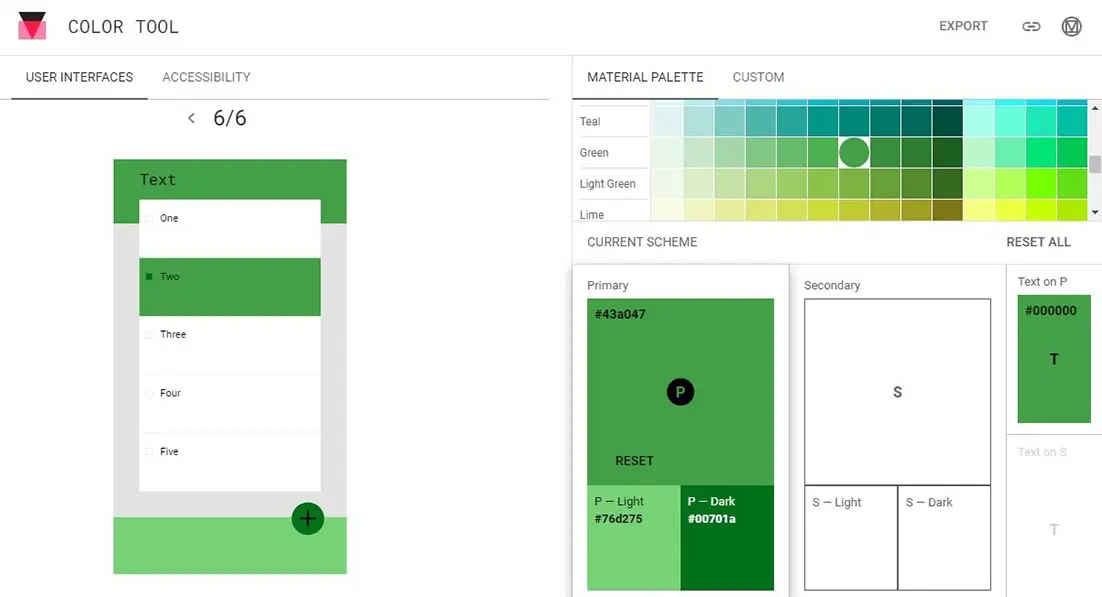Select the Material Palette tab

tap(645, 77)
